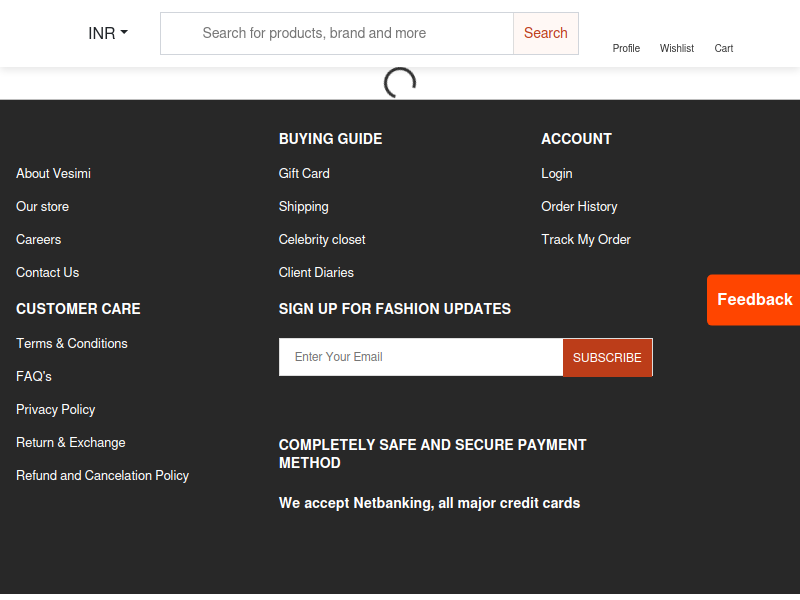Open the Feedback side tab
This screenshot has width=800, height=600.
tap(754, 299)
